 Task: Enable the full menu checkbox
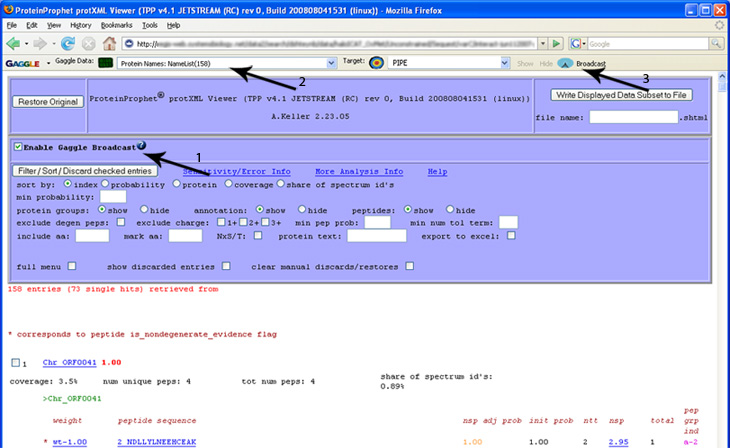point(72,266)
